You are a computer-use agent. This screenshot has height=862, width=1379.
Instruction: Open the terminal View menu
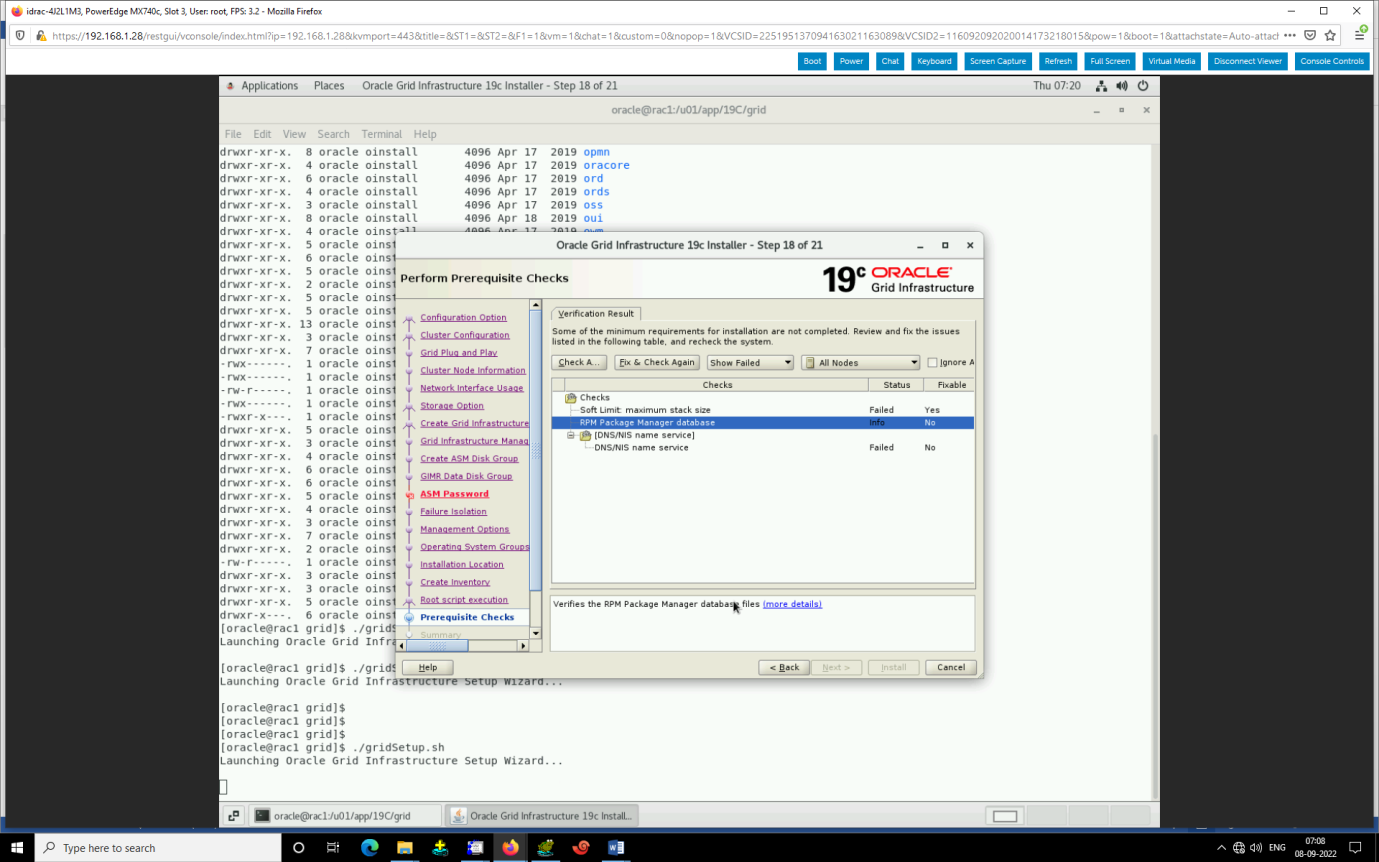(x=294, y=134)
